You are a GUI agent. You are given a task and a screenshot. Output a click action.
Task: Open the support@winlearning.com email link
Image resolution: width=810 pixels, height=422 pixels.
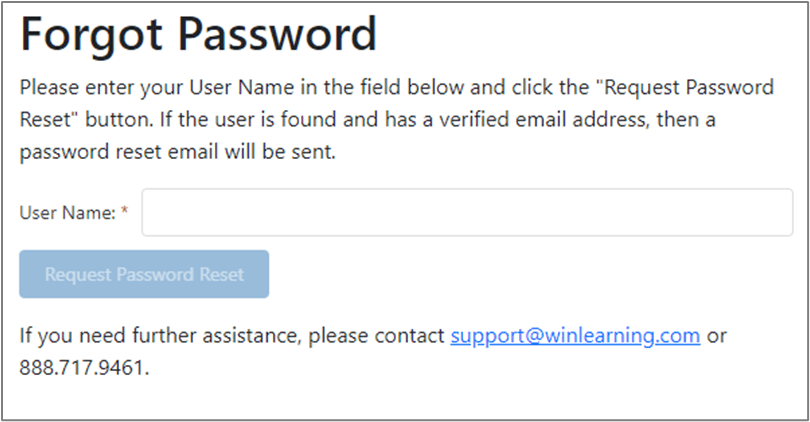coord(575,335)
